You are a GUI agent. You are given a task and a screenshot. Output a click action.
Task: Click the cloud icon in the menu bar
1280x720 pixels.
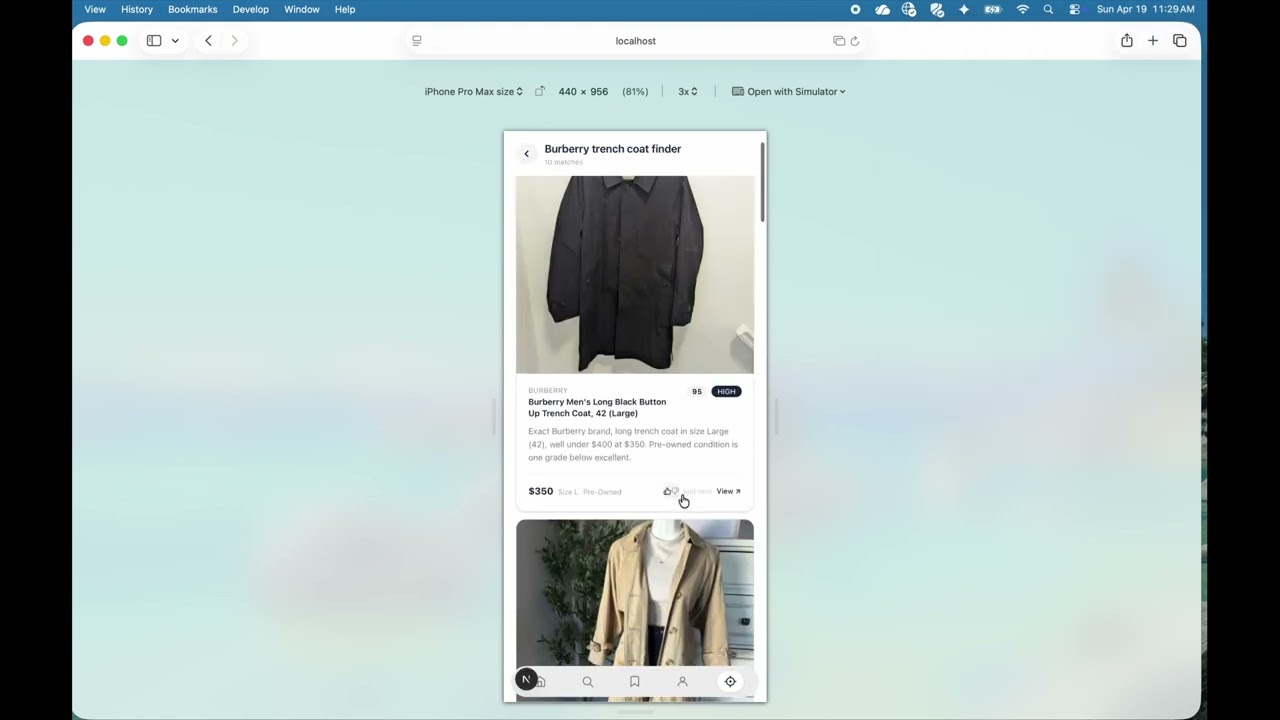(882, 9)
